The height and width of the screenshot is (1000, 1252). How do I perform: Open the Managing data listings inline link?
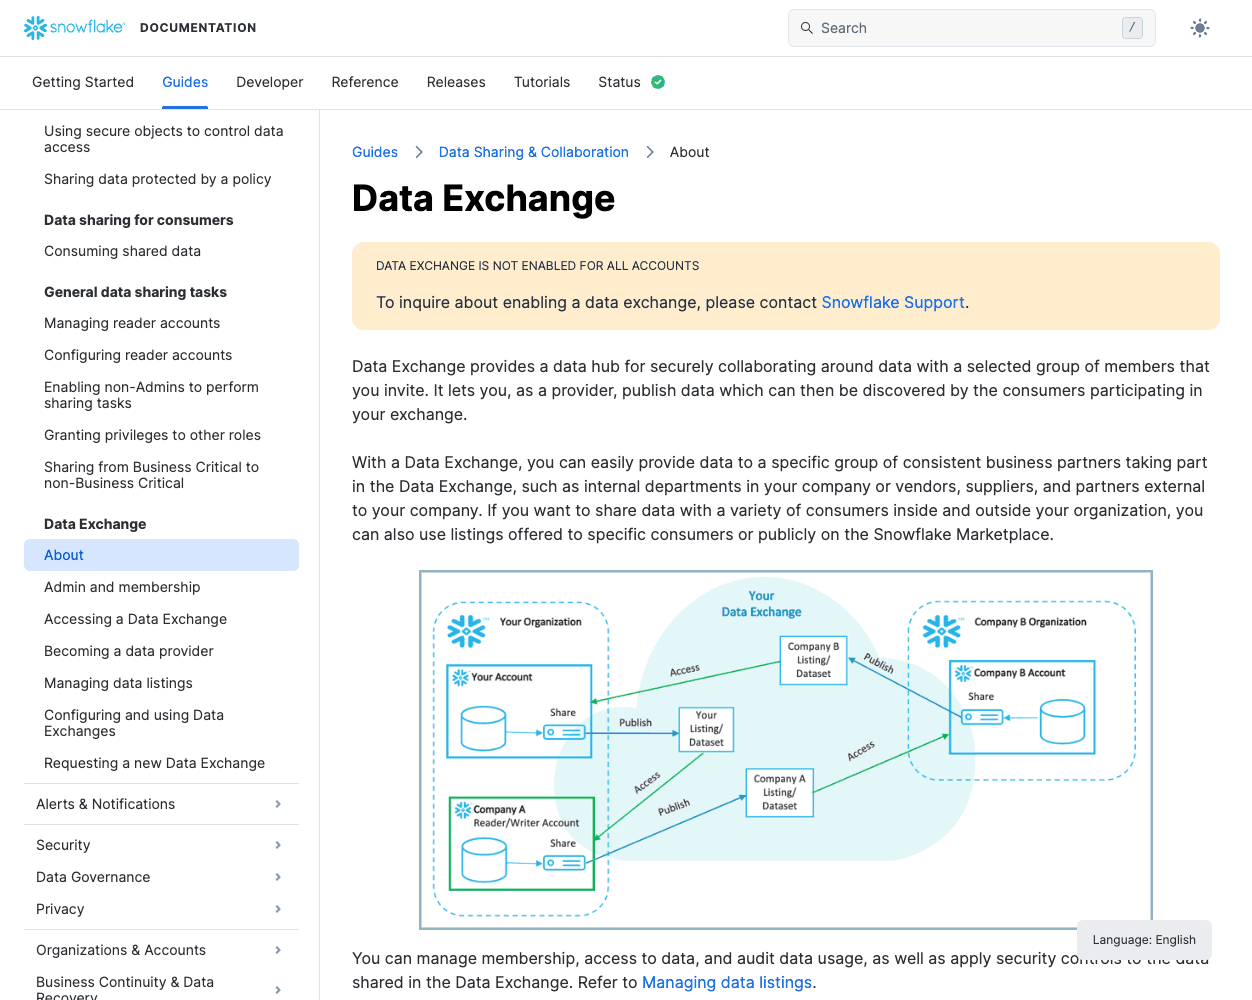727,982
